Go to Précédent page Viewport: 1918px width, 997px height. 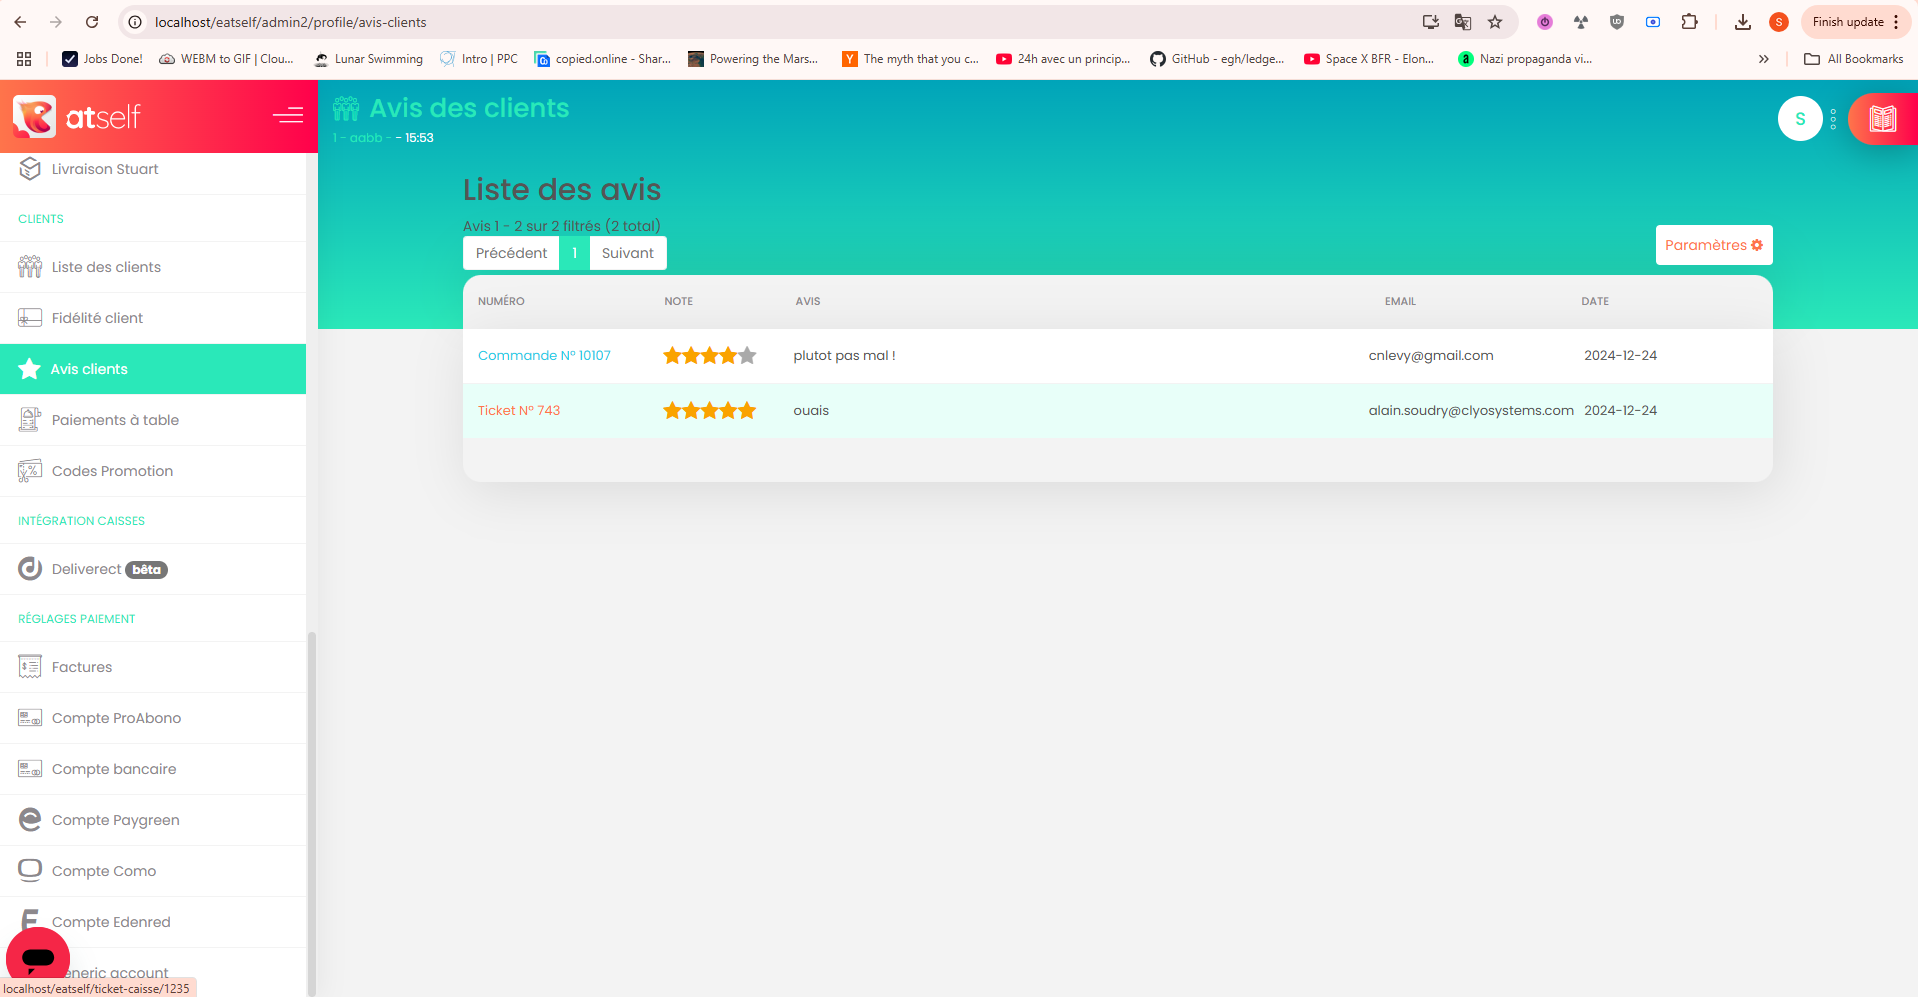click(x=511, y=253)
